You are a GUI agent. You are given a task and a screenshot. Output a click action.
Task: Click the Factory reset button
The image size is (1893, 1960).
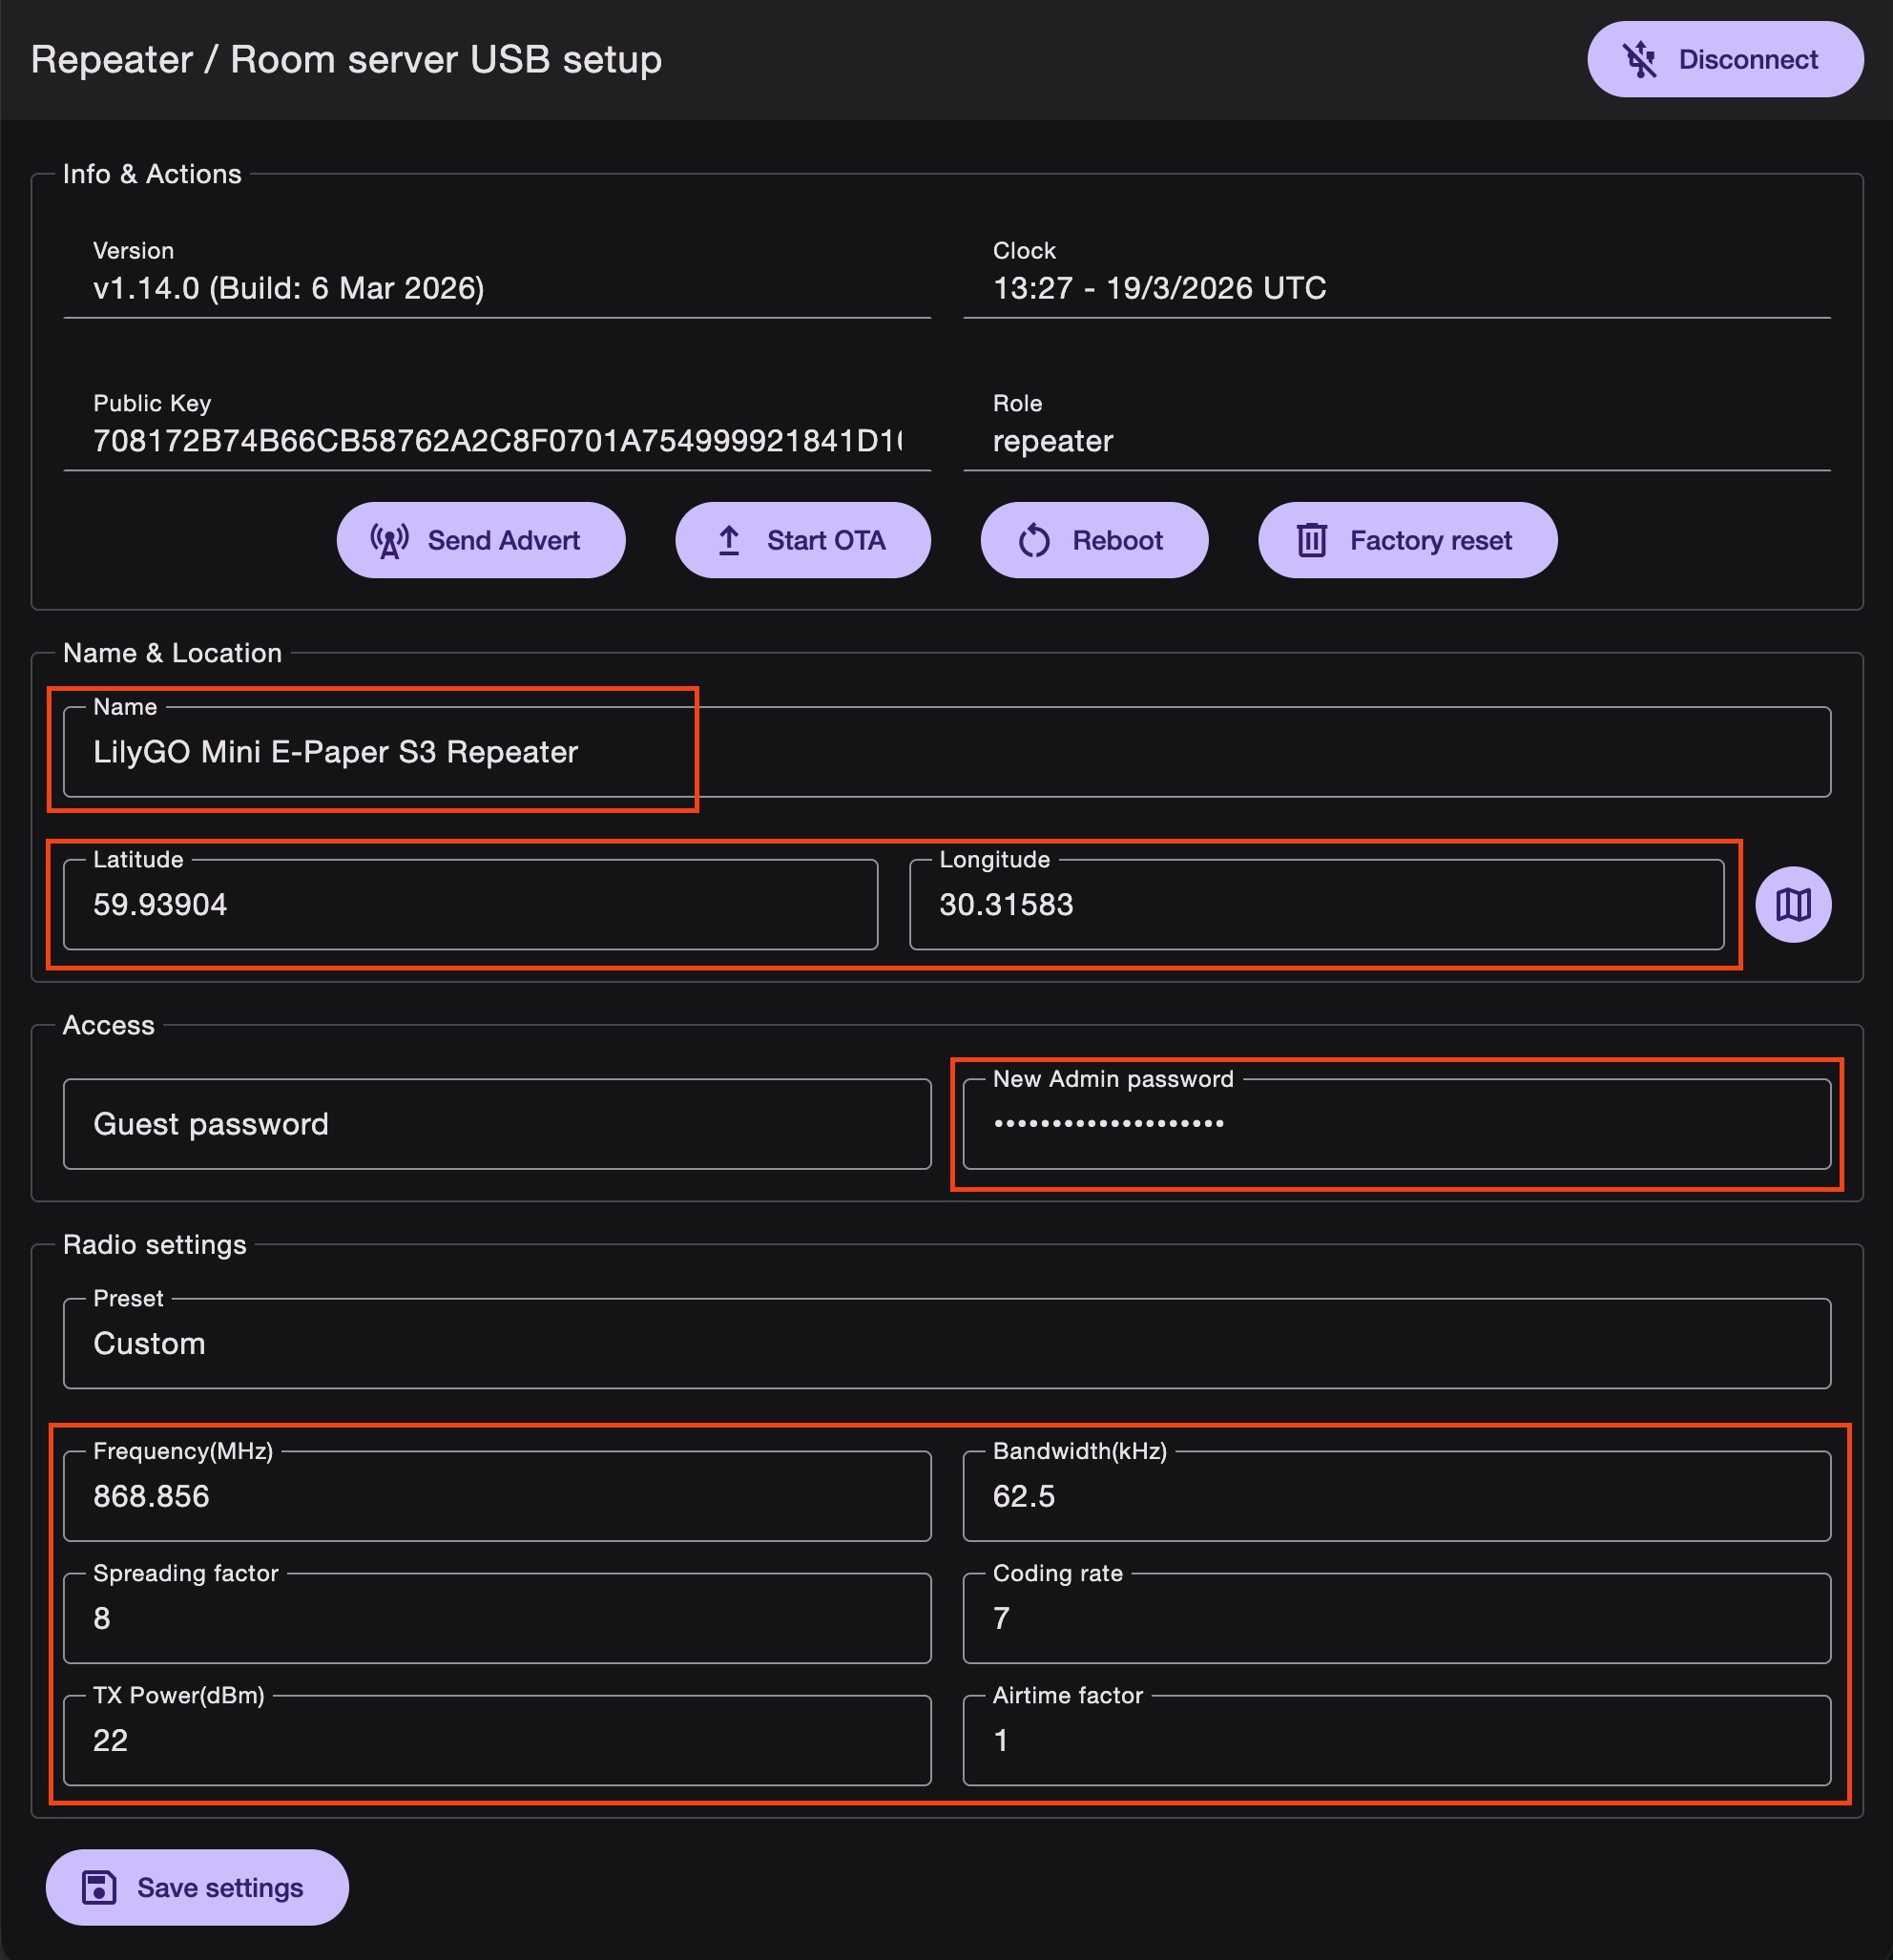coord(1406,540)
